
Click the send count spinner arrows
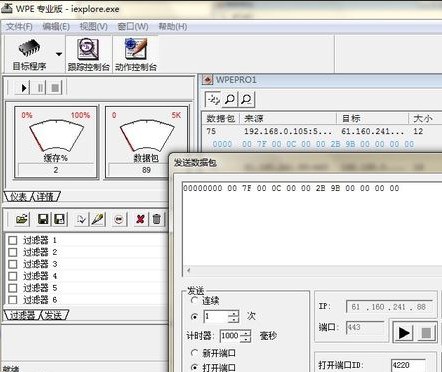pyautogui.click(x=234, y=316)
